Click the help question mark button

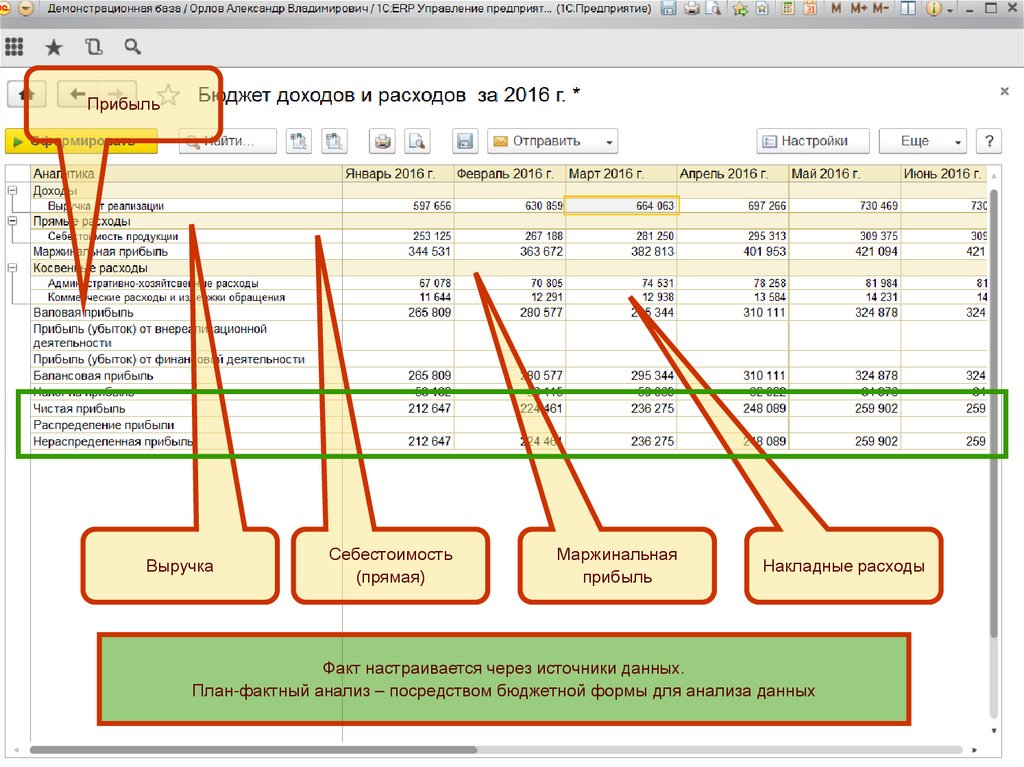pos(989,141)
